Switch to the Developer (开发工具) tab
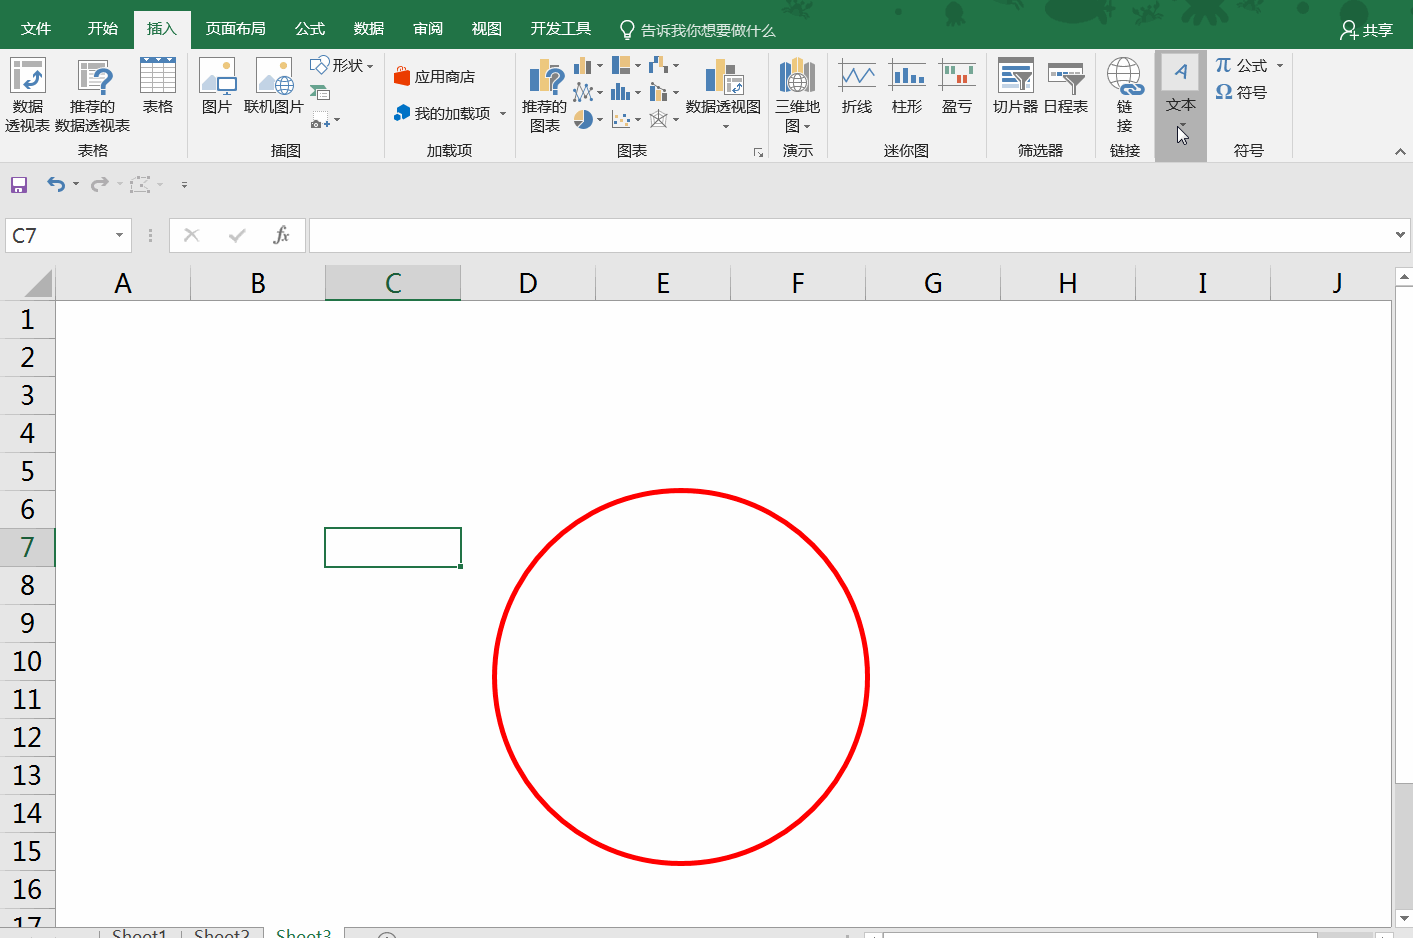 tap(561, 29)
